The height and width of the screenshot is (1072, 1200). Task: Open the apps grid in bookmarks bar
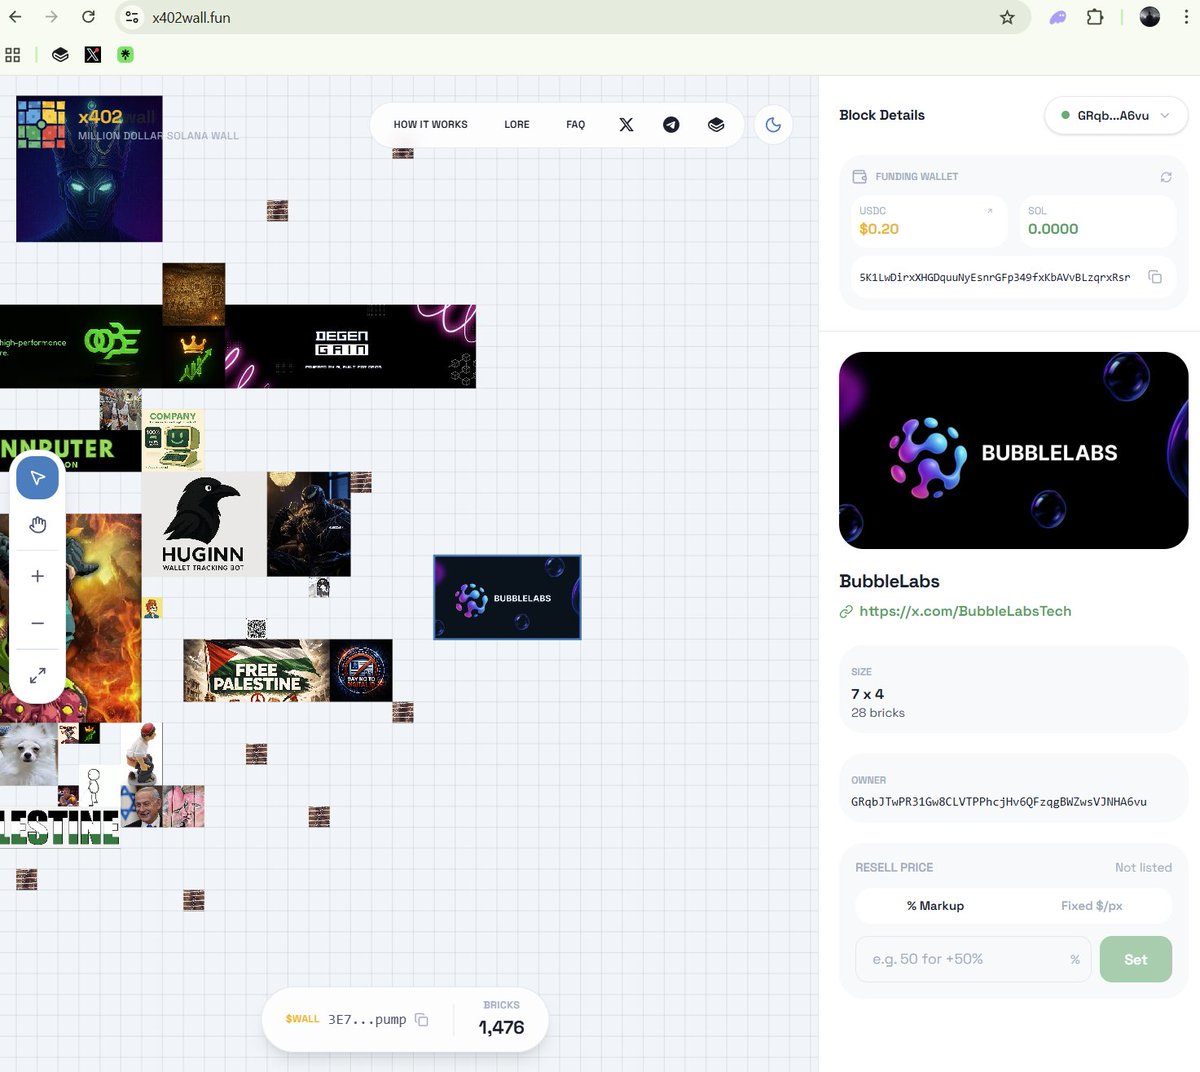(13, 55)
